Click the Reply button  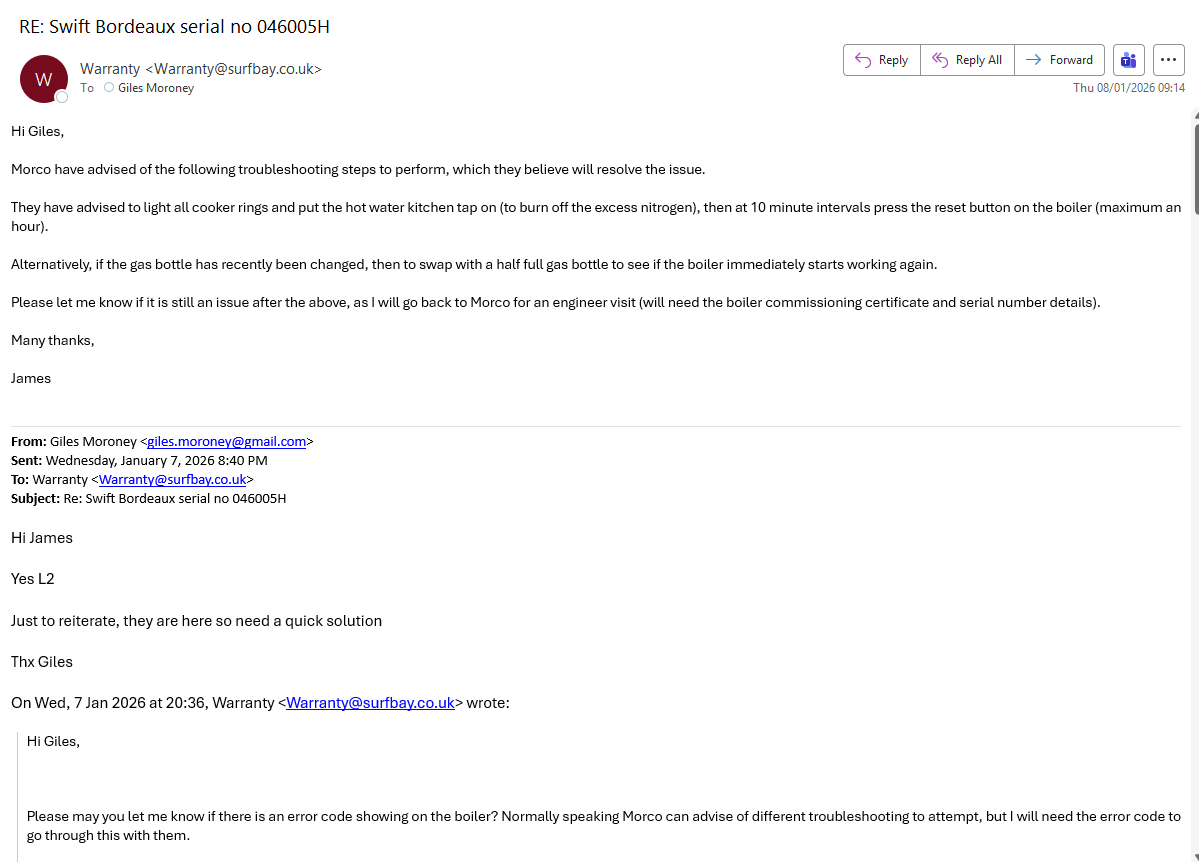click(x=881, y=60)
